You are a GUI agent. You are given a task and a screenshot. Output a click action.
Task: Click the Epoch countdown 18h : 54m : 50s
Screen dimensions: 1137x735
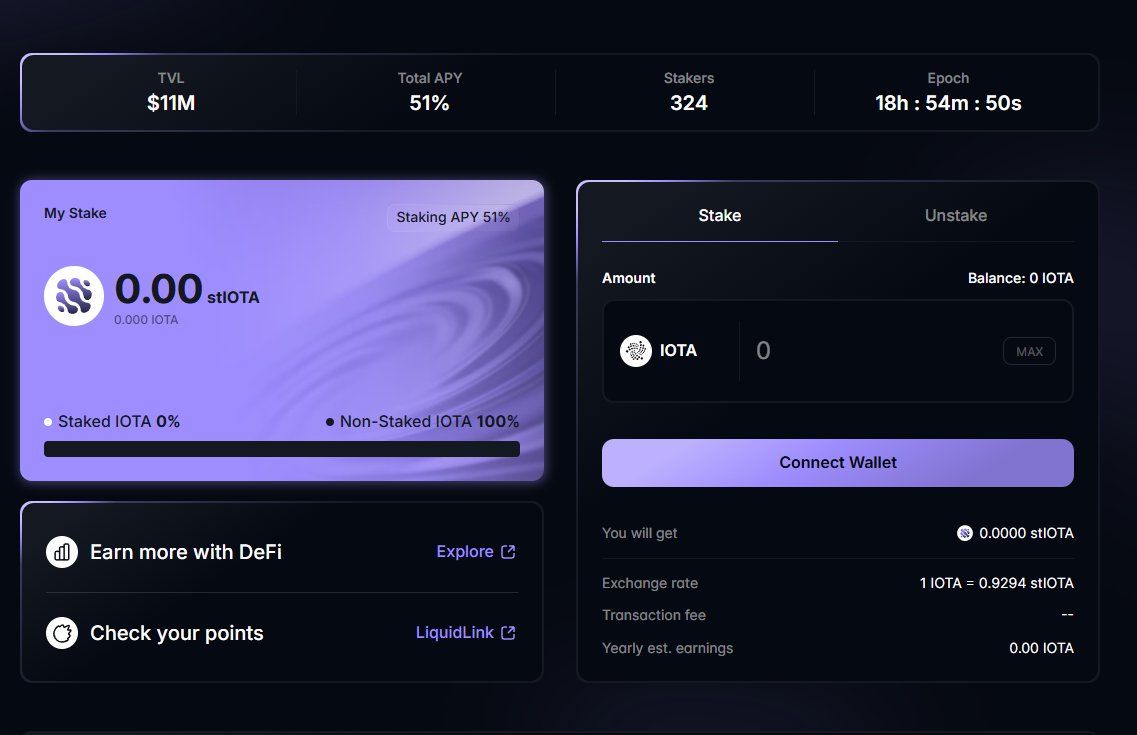[x=948, y=103]
